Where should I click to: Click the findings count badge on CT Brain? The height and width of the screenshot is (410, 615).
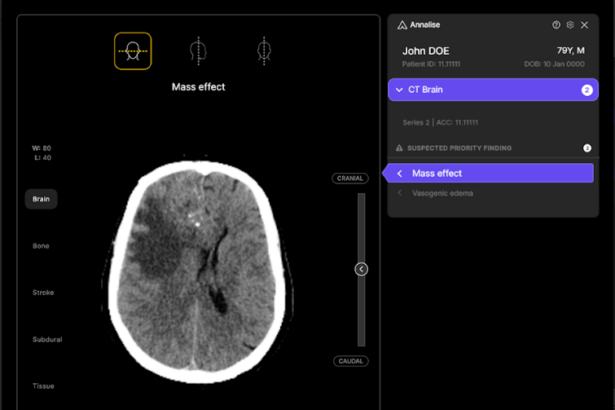587,90
